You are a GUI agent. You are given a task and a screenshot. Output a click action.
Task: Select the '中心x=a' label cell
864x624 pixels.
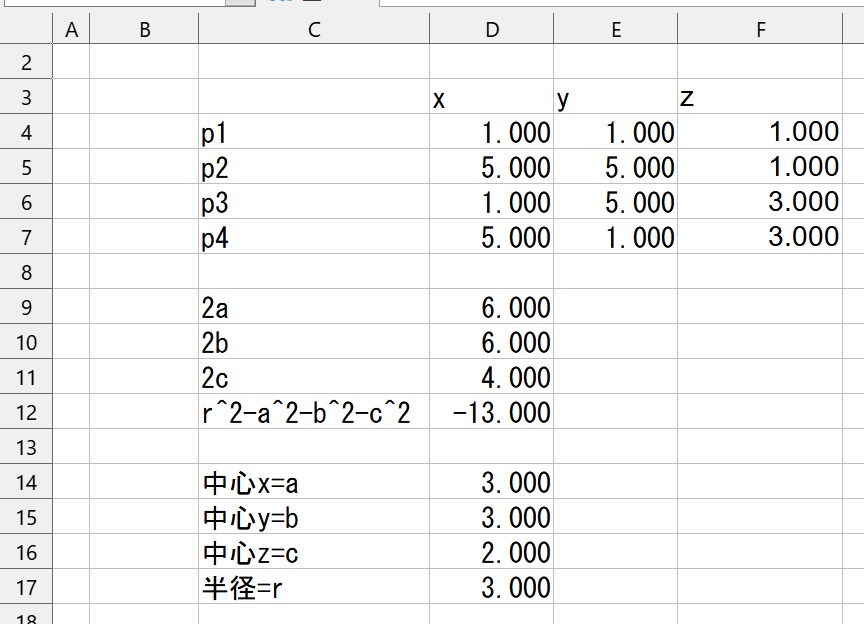(x=314, y=482)
